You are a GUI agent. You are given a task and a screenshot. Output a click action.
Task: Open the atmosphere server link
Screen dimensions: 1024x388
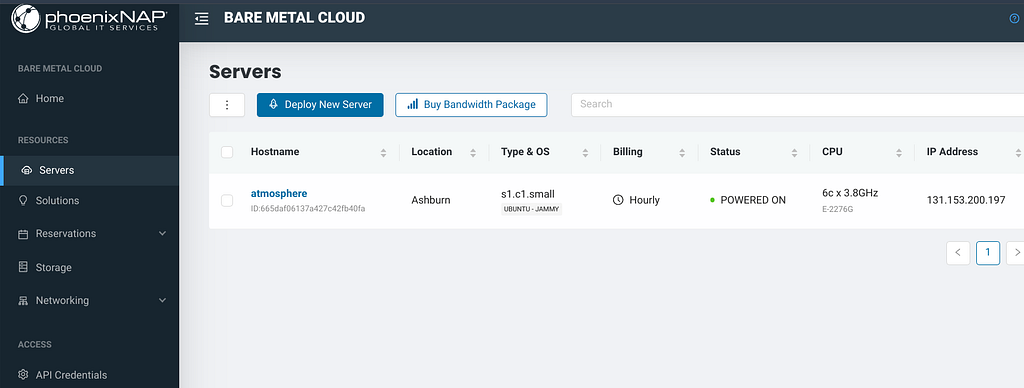tap(279, 193)
